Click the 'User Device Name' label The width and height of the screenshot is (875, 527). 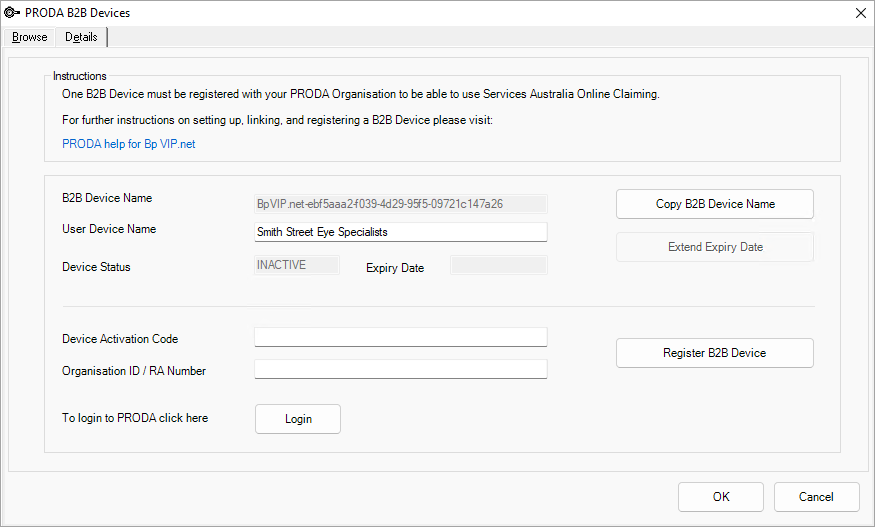click(109, 229)
